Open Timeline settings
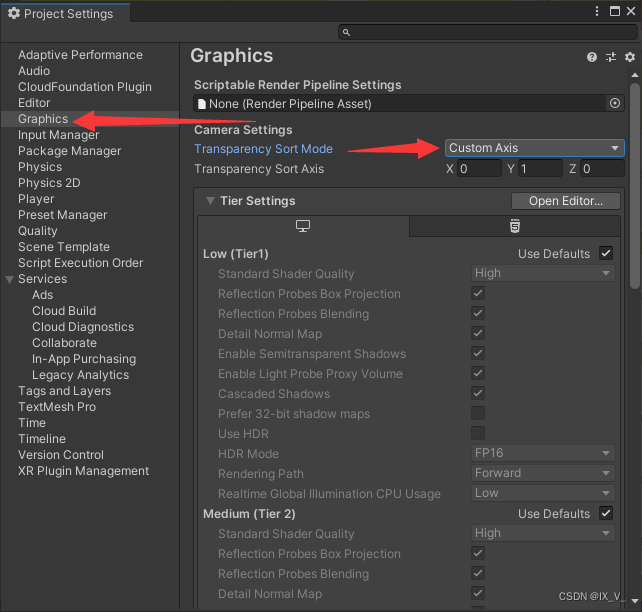 tap(42, 438)
